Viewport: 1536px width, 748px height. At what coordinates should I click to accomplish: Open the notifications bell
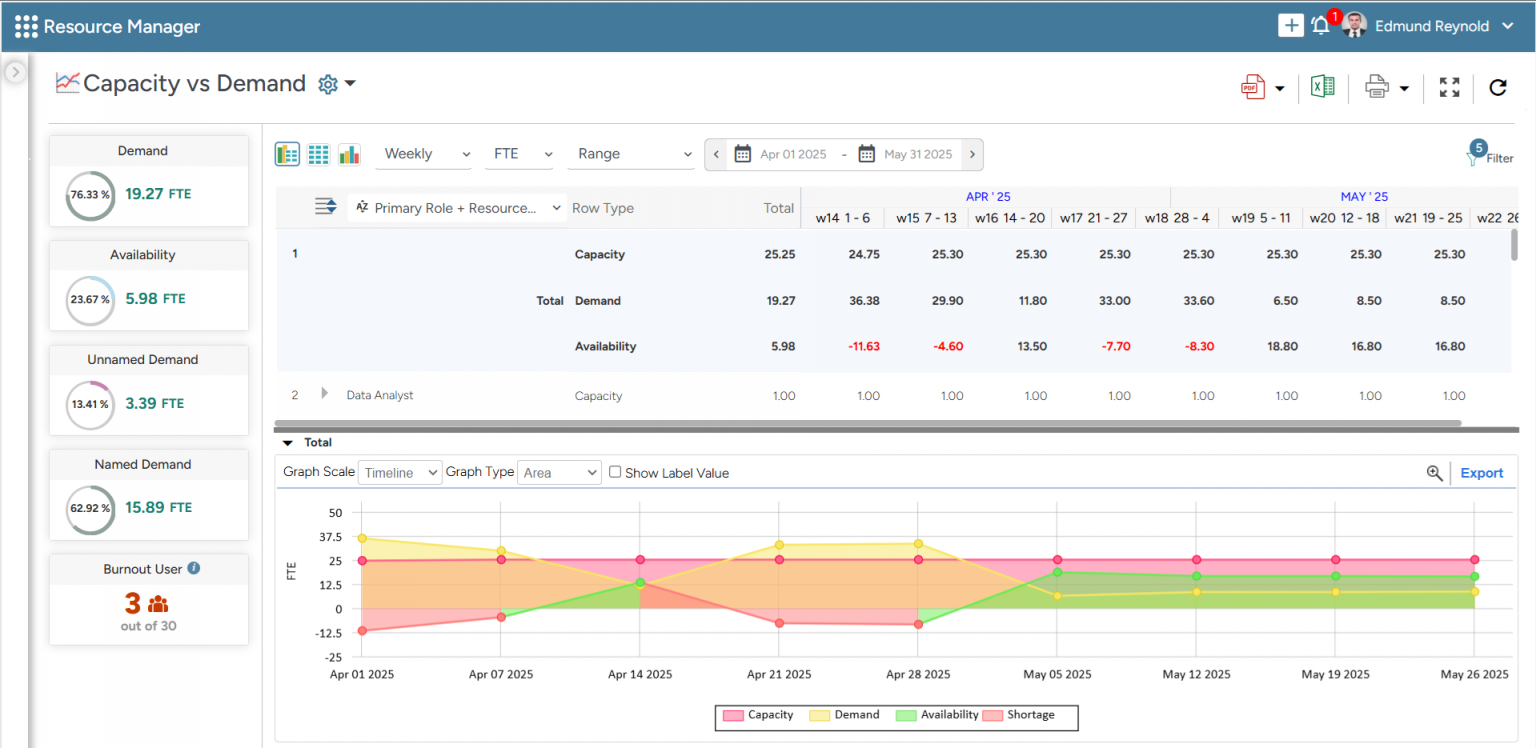[x=1320, y=25]
